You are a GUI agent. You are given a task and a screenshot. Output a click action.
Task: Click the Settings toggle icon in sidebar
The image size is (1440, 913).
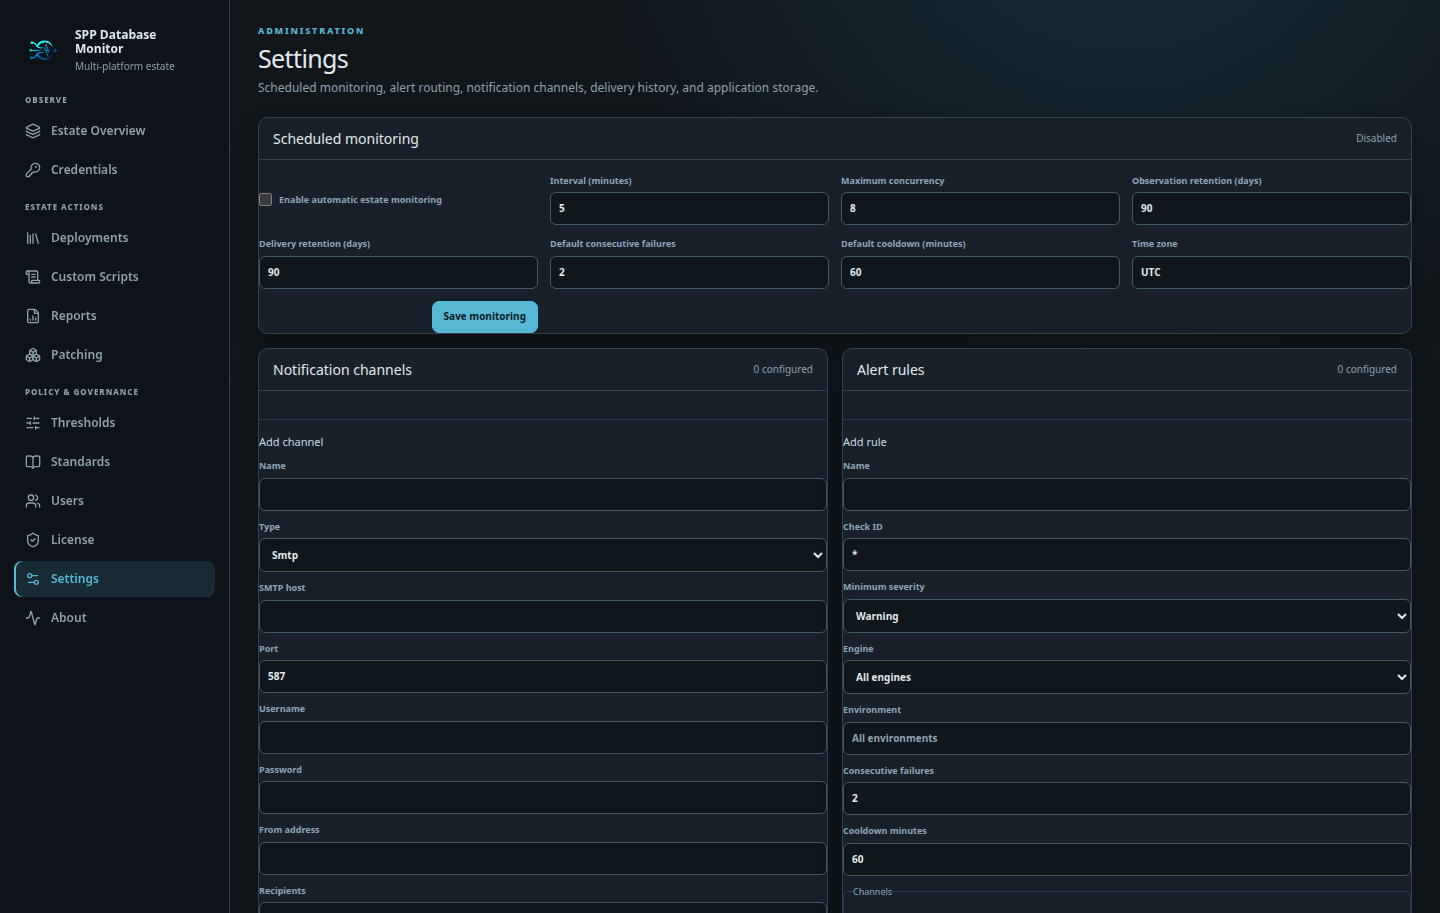33,579
